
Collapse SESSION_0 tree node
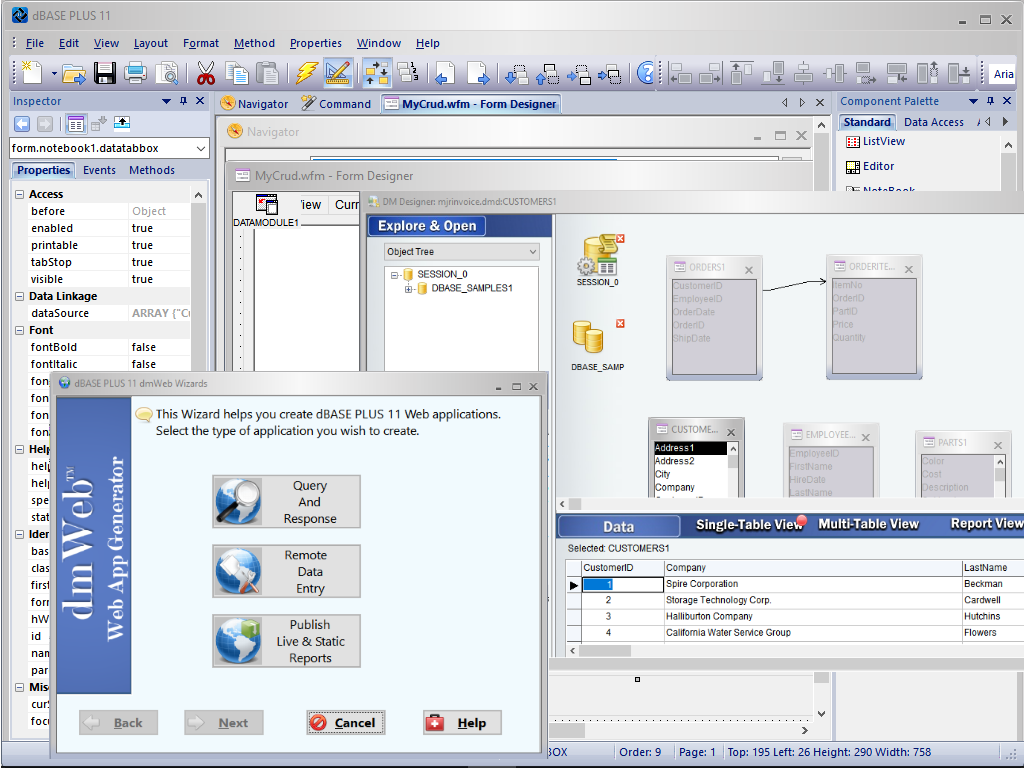coord(394,275)
